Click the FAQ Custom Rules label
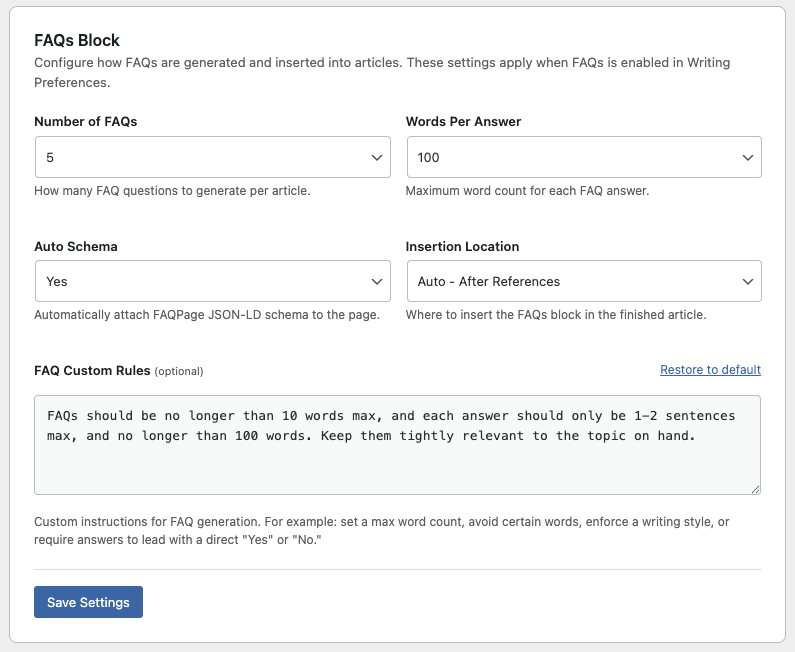The image size is (795, 652). tap(92, 371)
